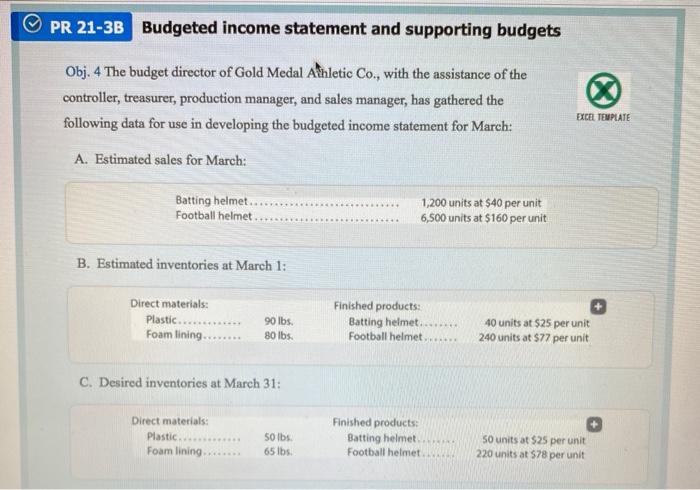700x490 pixels.
Task: Open the Excel Template icon
Action: (x=603, y=90)
